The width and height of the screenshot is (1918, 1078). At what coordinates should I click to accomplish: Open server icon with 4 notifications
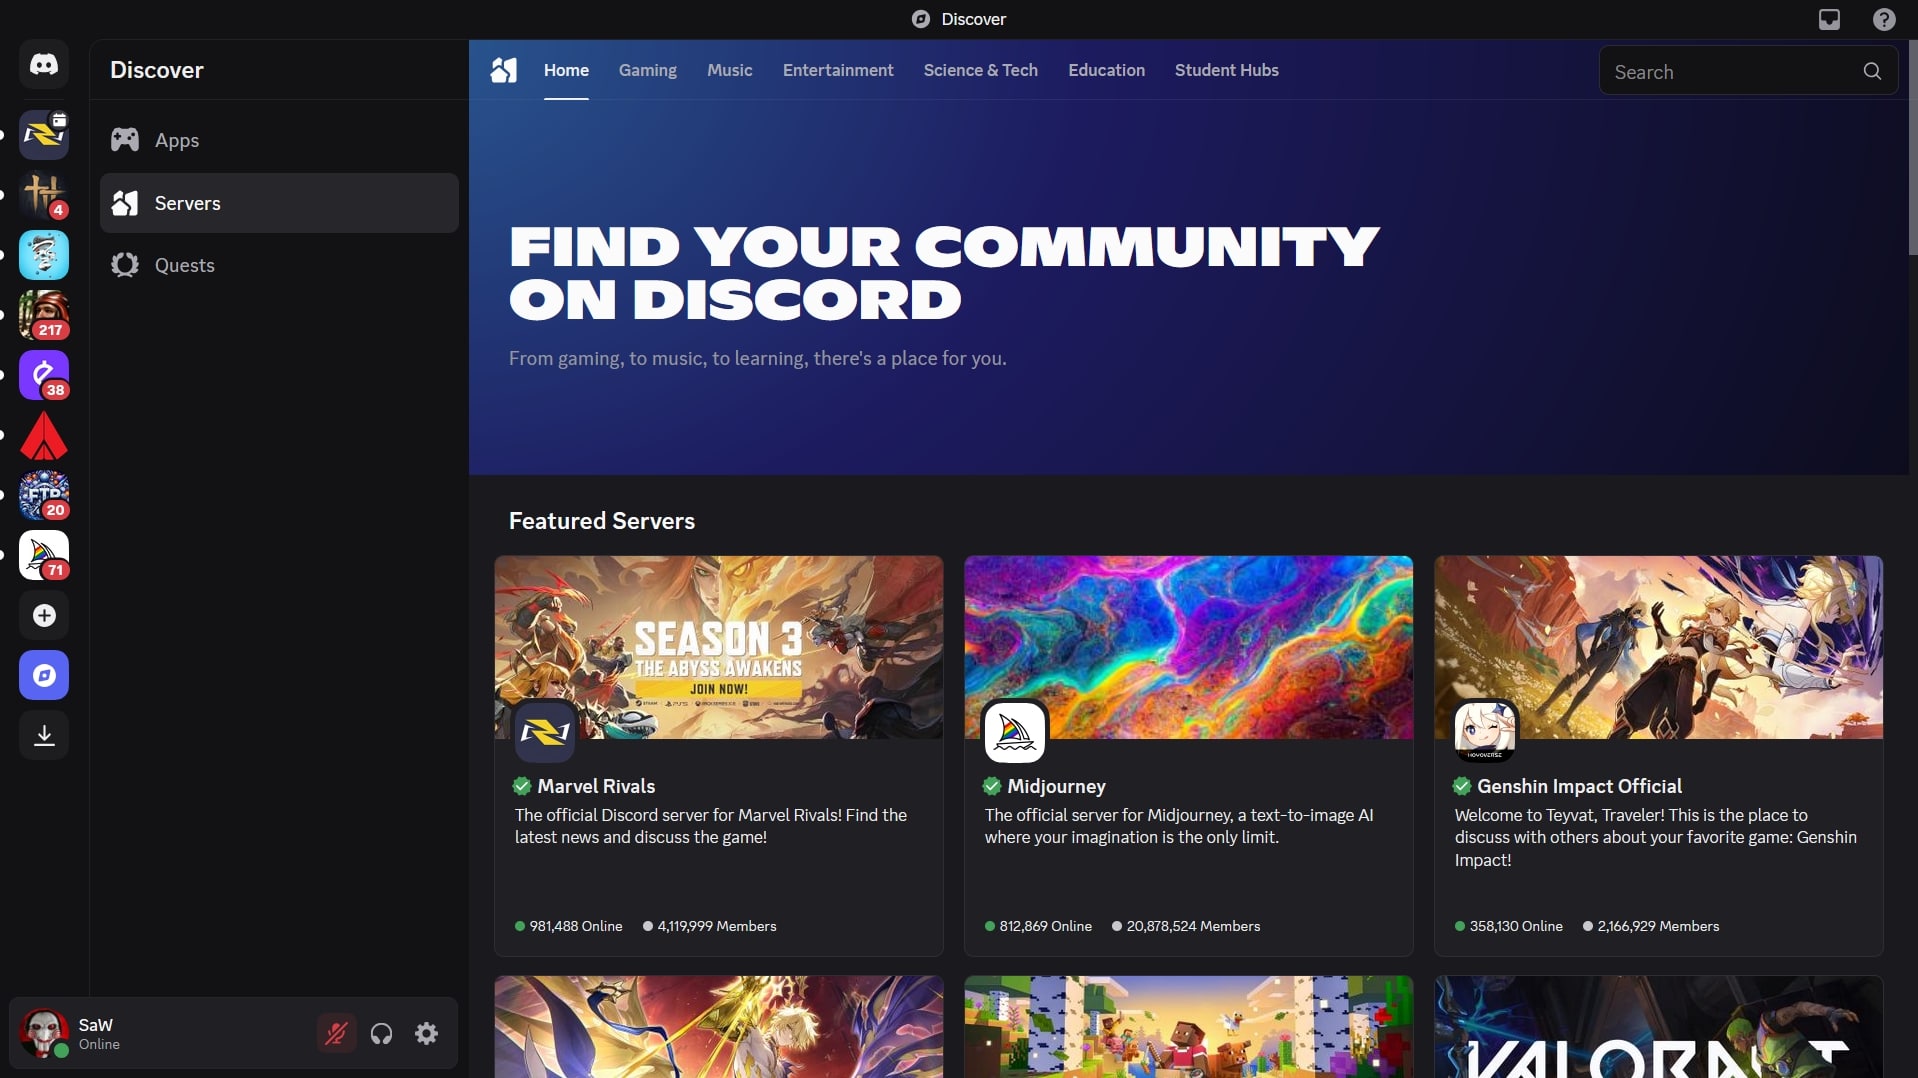pyautogui.click(x=44, y=195)
